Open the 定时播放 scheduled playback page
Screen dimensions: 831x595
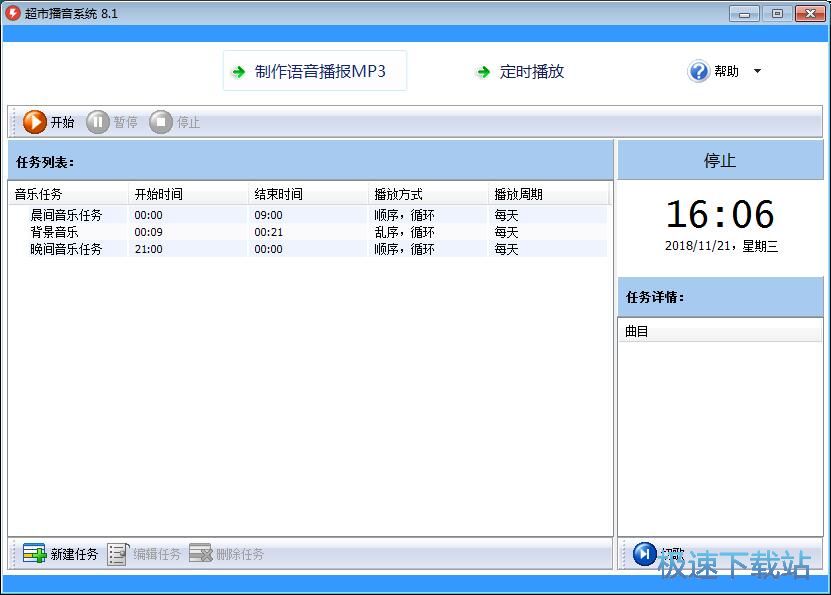(521, 72)
